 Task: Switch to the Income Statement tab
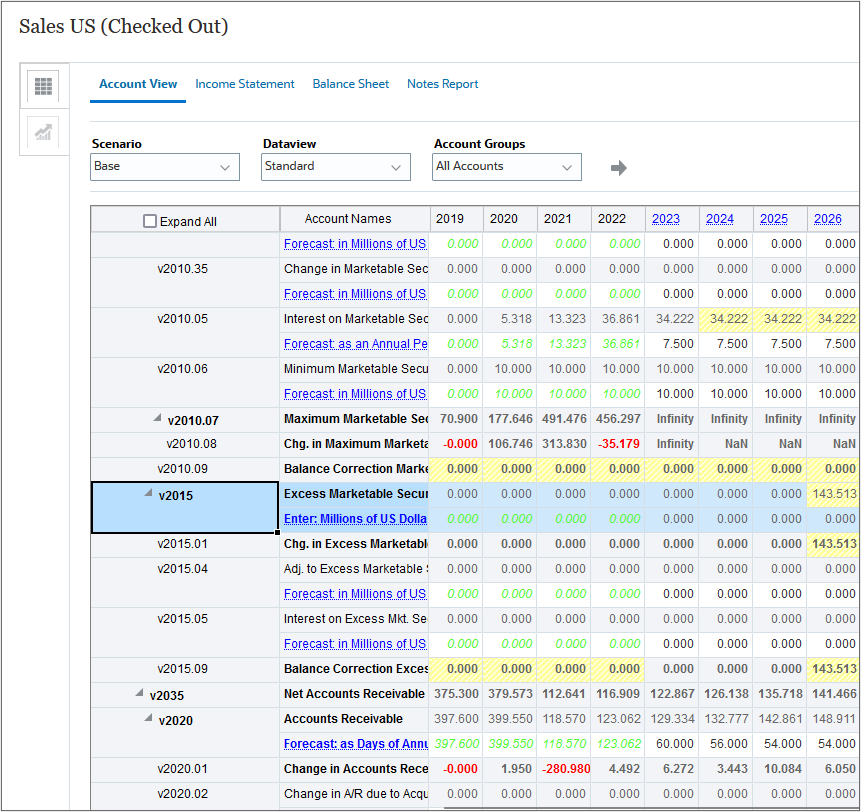click(x=245, y=84)
